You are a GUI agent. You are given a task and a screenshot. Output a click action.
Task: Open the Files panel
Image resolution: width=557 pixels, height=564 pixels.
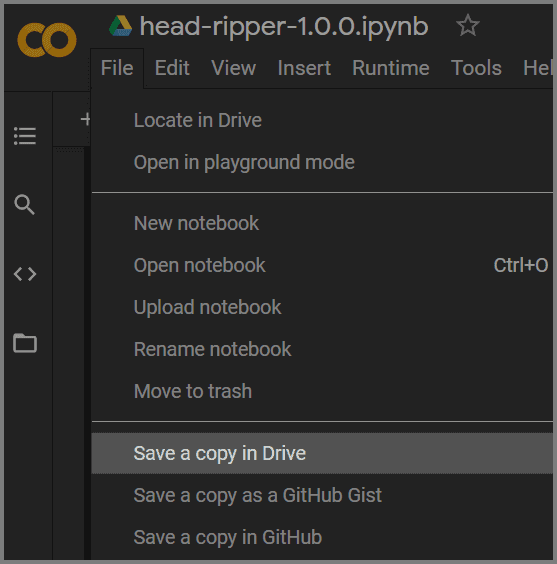coord(25,343)
